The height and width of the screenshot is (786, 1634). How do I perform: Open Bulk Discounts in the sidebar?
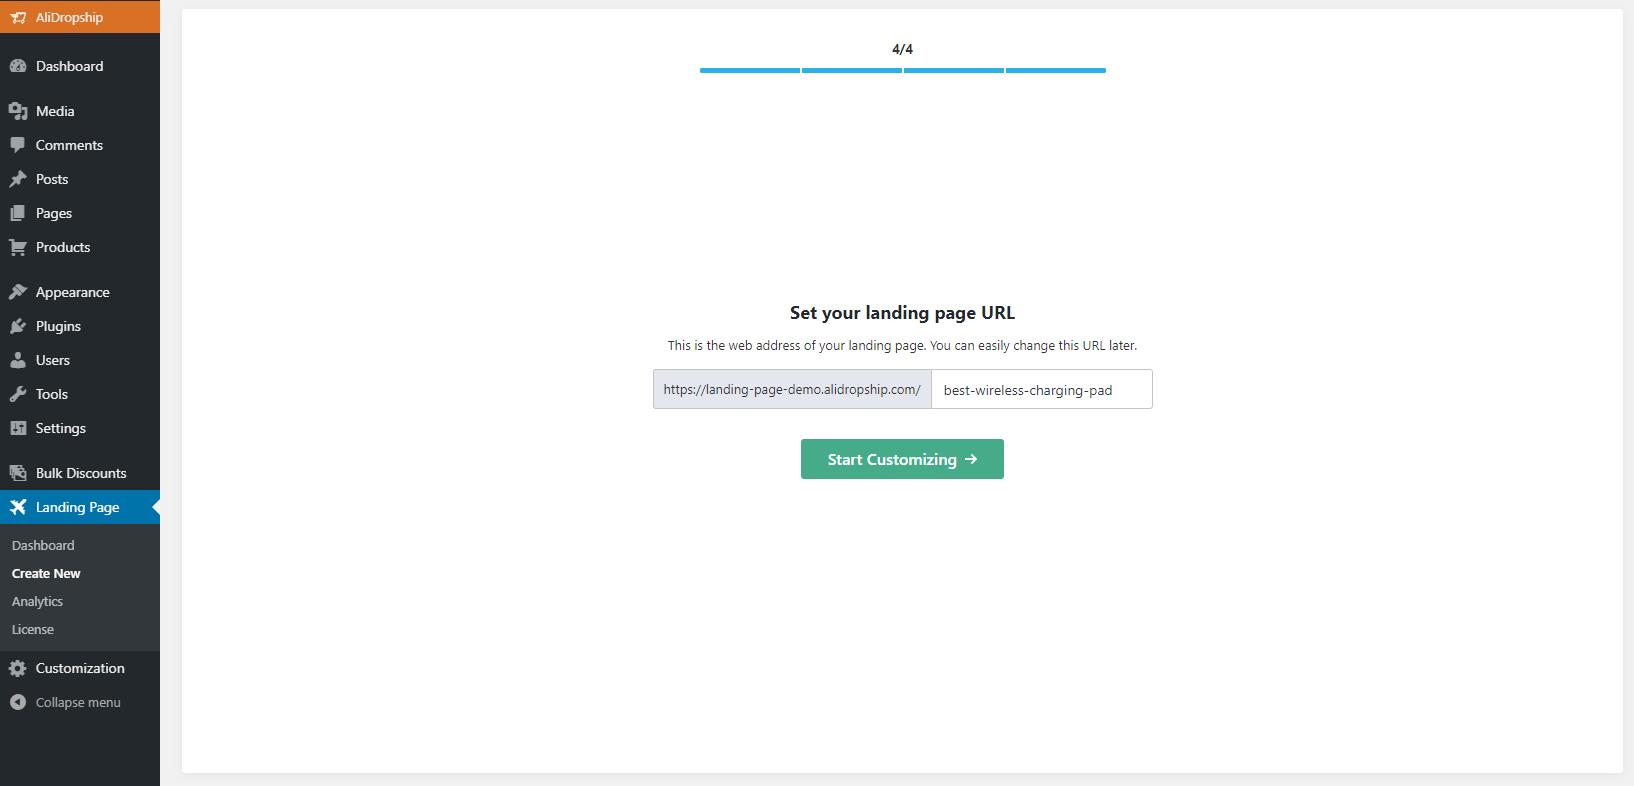click(x=81, y=473)
